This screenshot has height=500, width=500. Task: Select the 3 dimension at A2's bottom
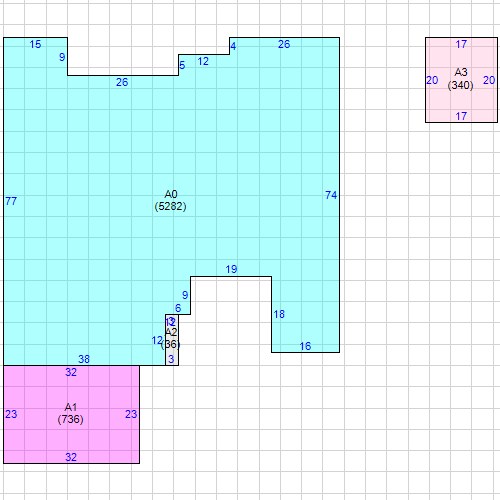click(171, 359)
